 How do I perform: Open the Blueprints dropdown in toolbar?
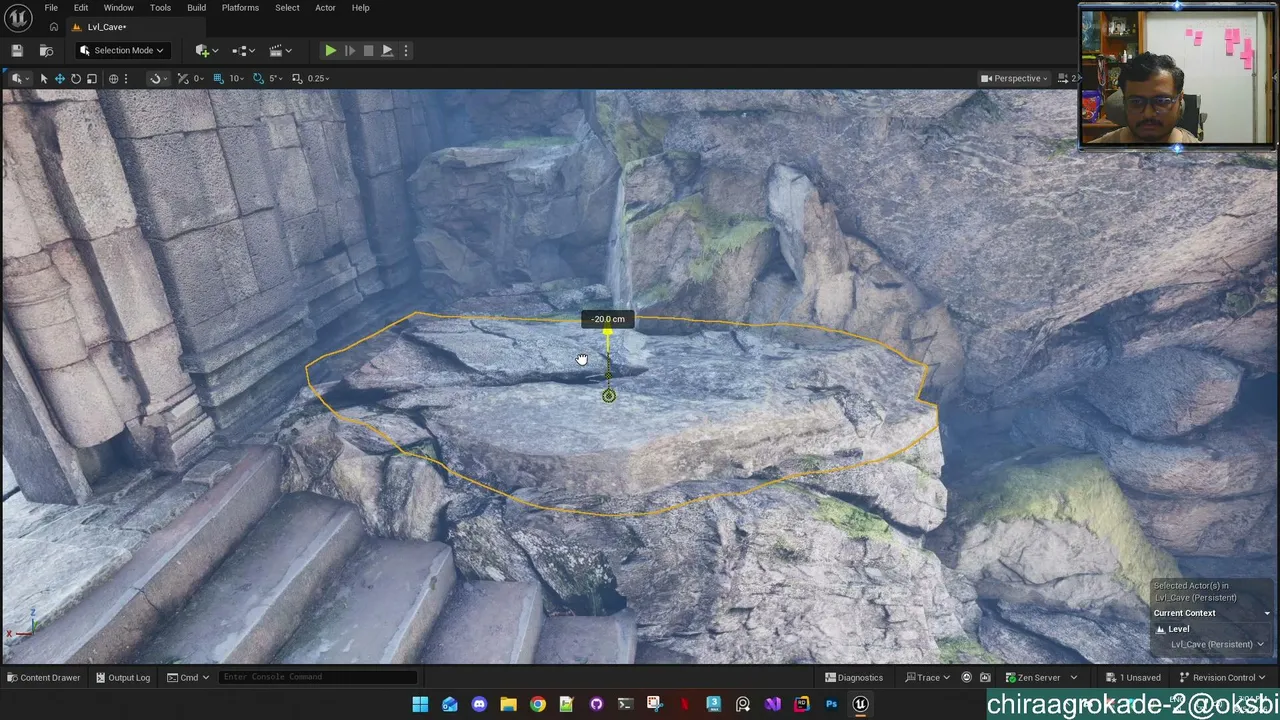coord(243,50)
